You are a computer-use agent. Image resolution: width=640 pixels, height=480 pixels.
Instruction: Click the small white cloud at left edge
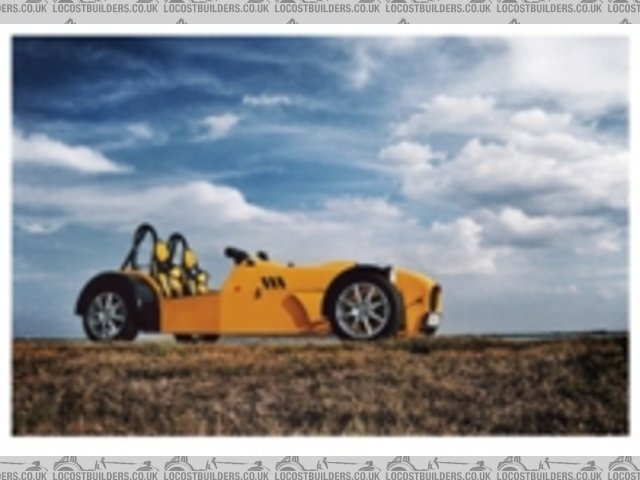[x=60, y=153]
